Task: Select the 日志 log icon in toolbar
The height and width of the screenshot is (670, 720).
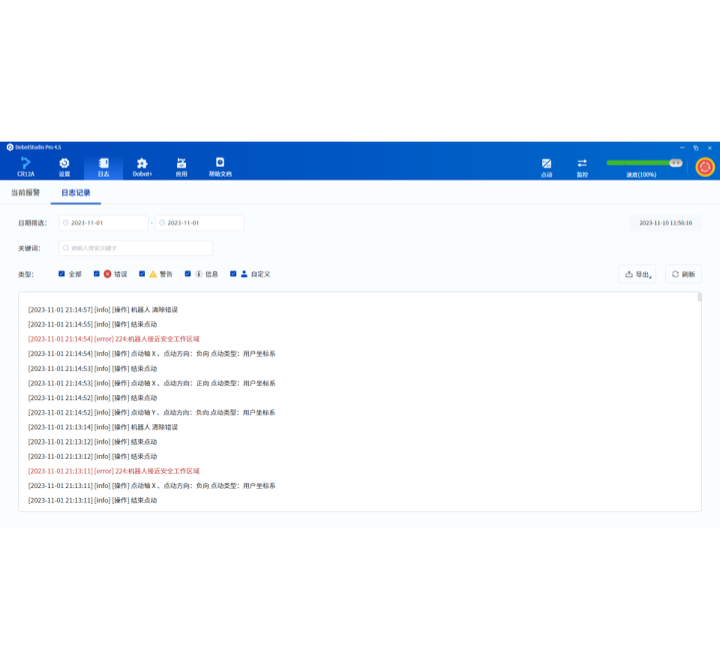Action: 103,166
